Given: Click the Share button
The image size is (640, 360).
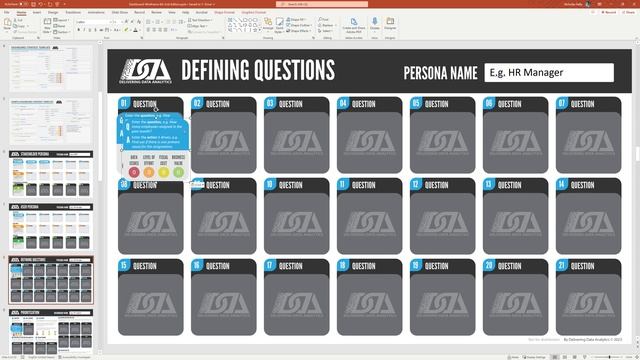Looking at the screenshot, I should pyautogui.click(x=629, y=12).
